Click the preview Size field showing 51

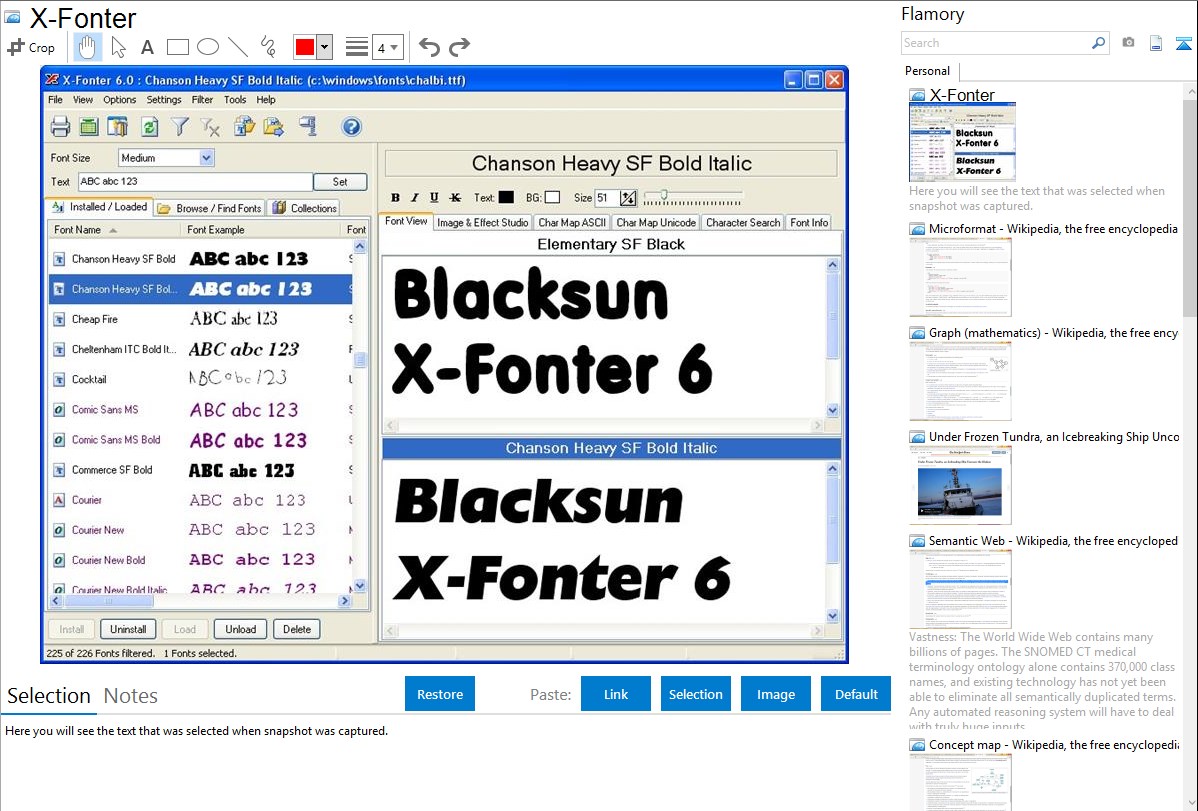[607, 198]
